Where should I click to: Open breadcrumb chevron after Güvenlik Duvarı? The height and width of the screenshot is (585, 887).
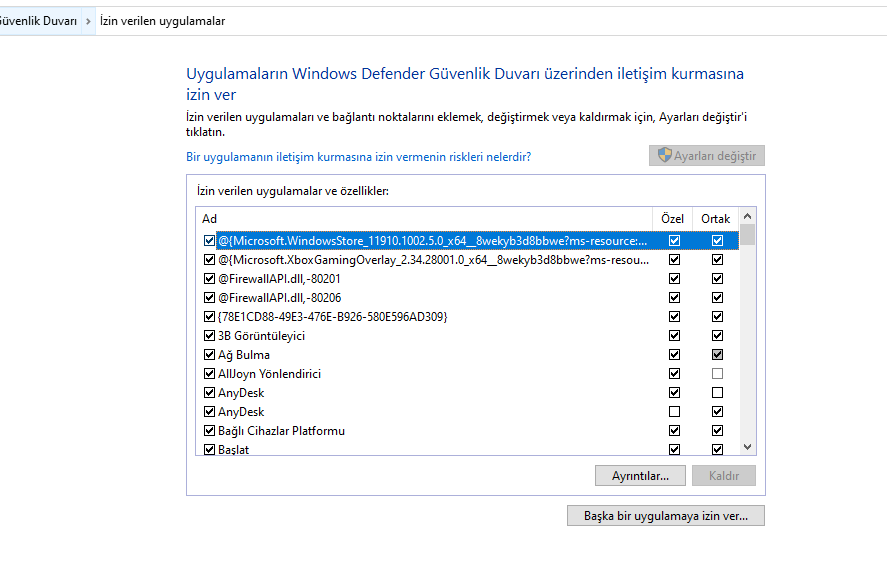[90, 21]
